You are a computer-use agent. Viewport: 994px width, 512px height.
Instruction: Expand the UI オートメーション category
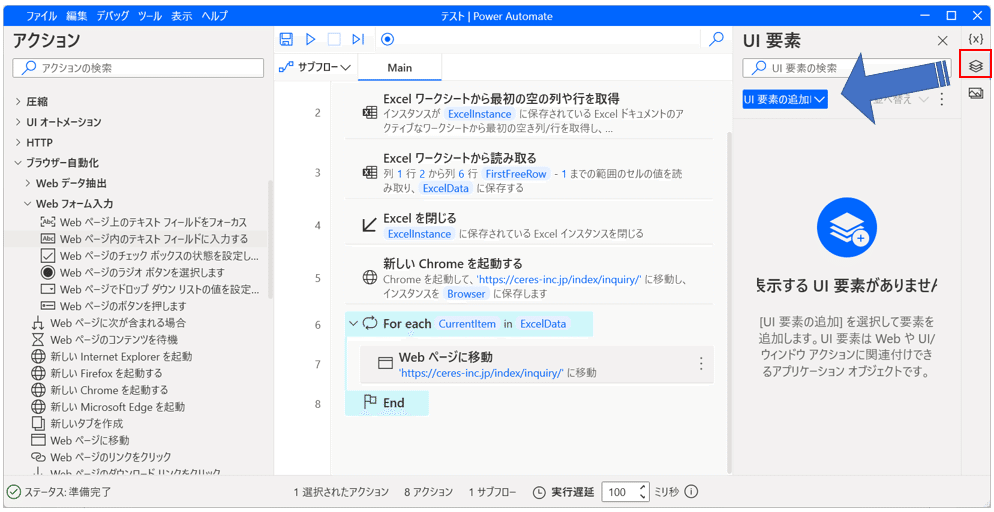17,122
